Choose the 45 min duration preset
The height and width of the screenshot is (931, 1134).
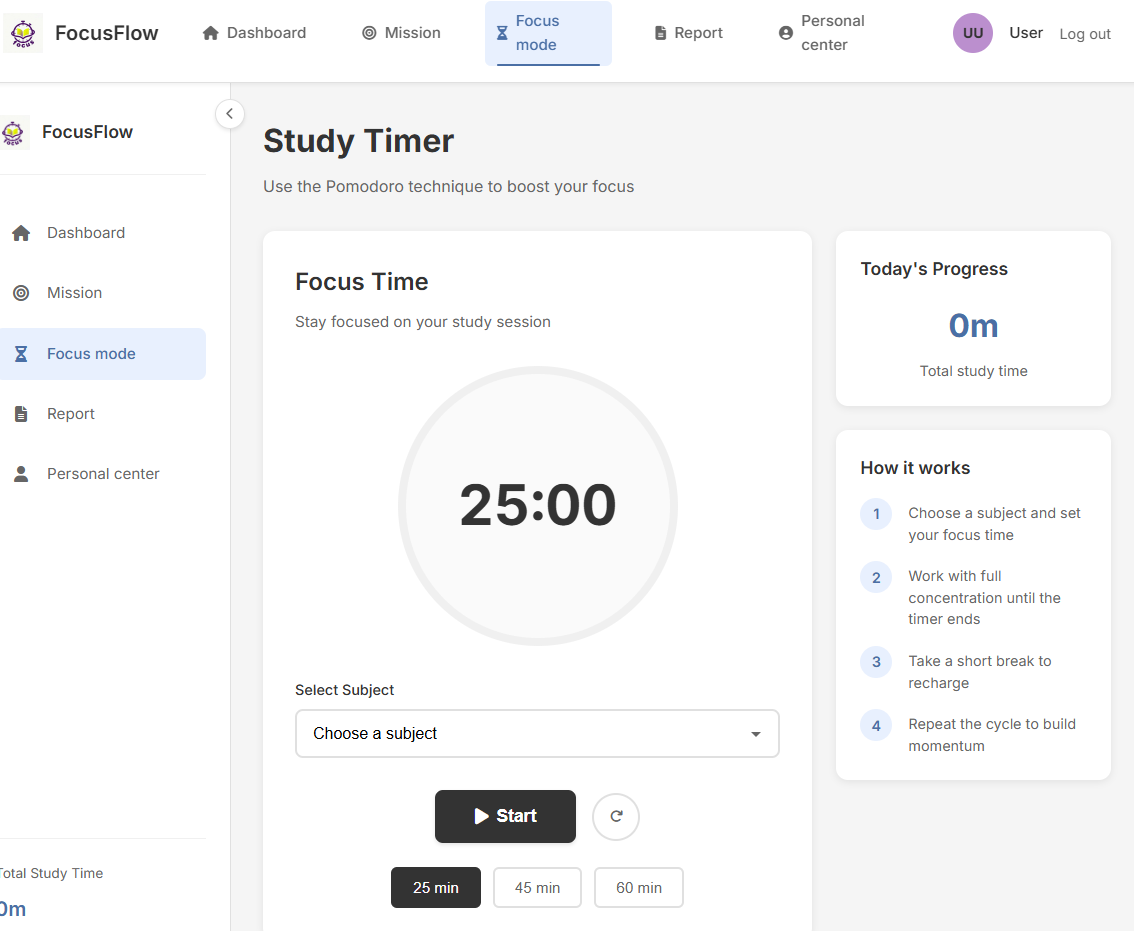(x=537, y=888)
